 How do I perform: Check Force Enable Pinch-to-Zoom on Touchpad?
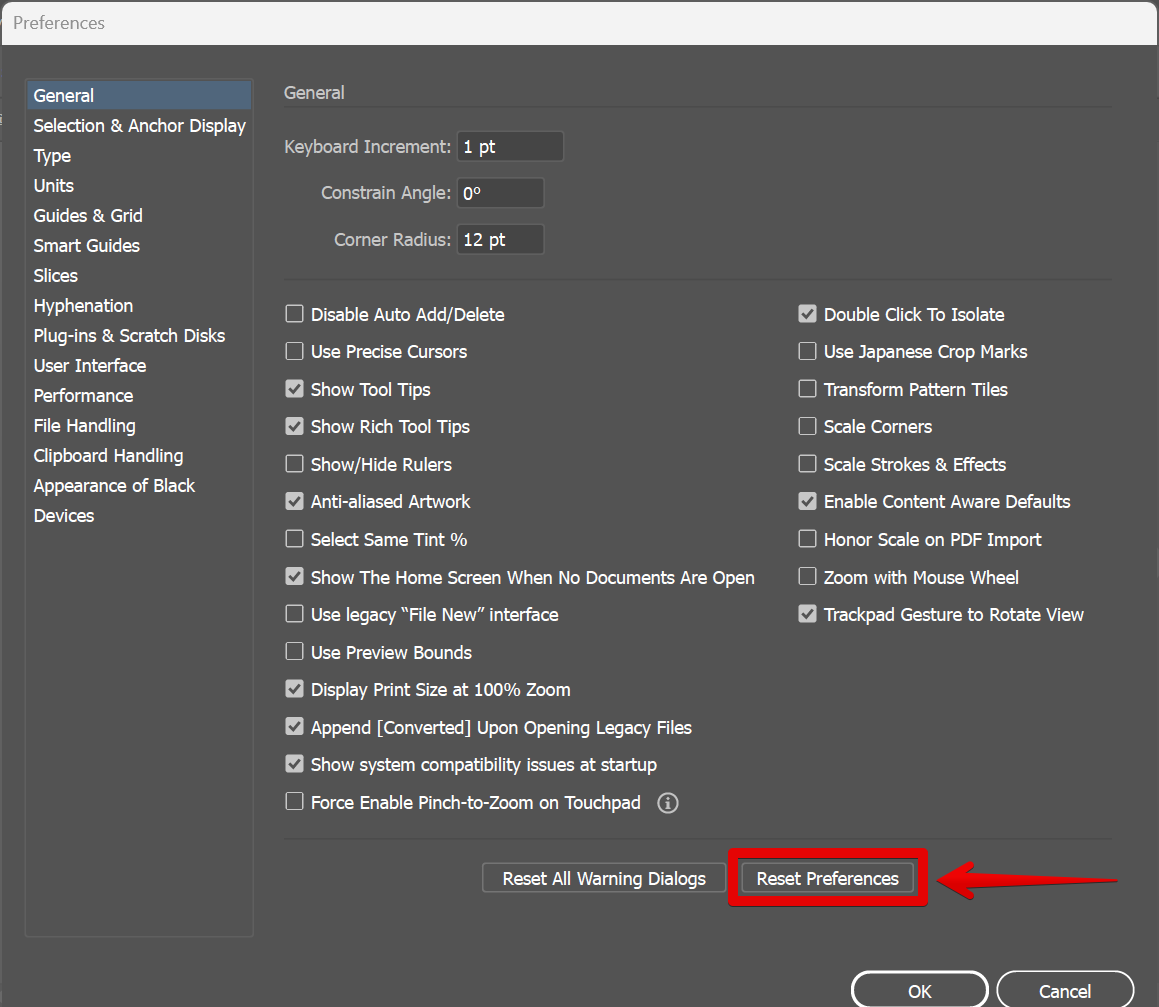point(294,802)
